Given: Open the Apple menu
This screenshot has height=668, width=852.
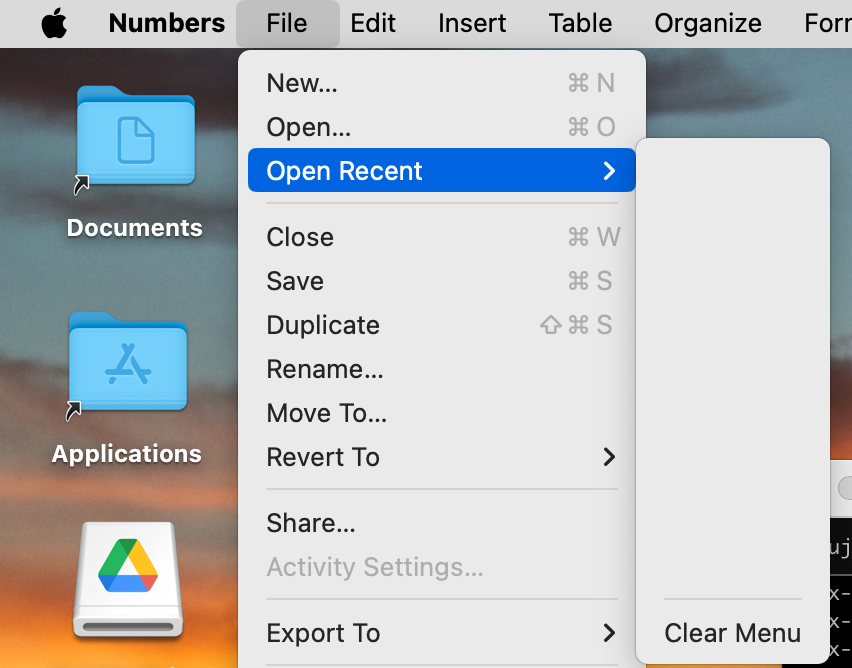Looking at the screenshot, I should click(54, 23).
